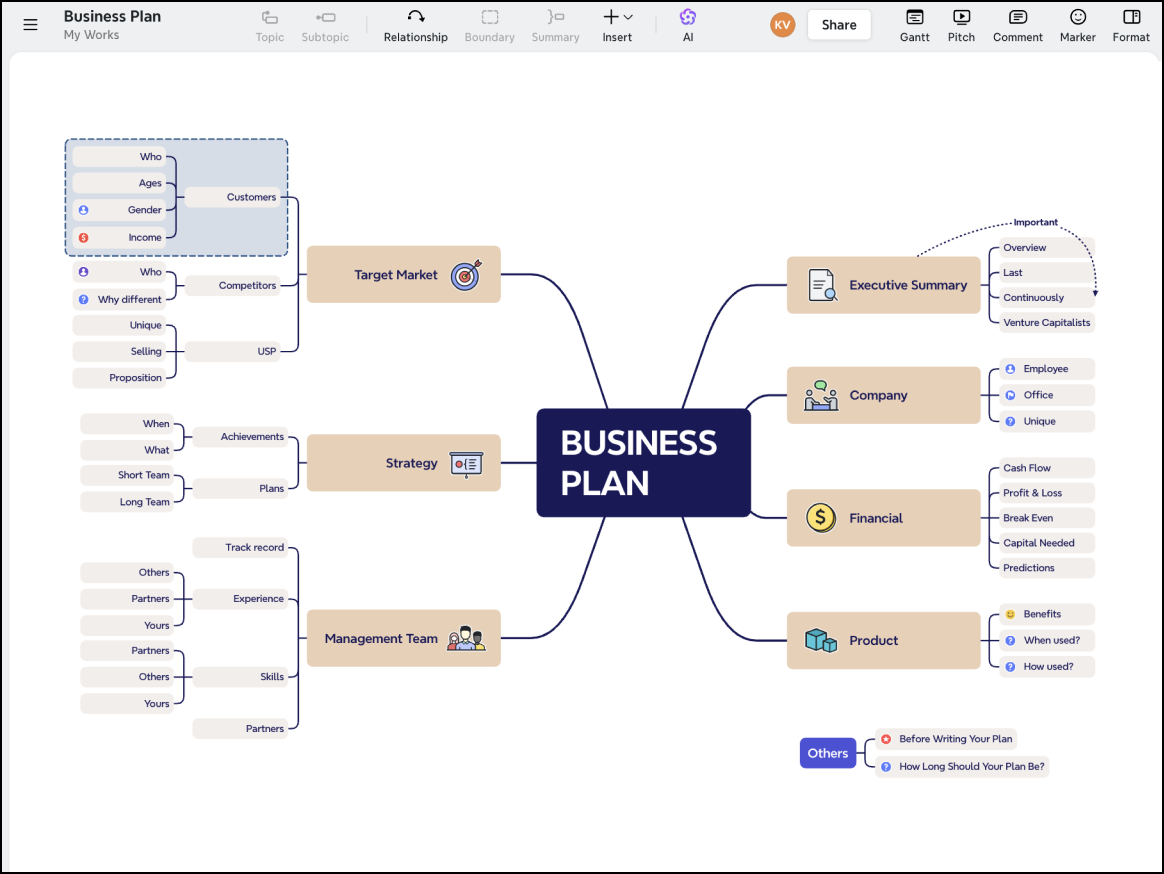Click the Short Team node

coord(127,475)
